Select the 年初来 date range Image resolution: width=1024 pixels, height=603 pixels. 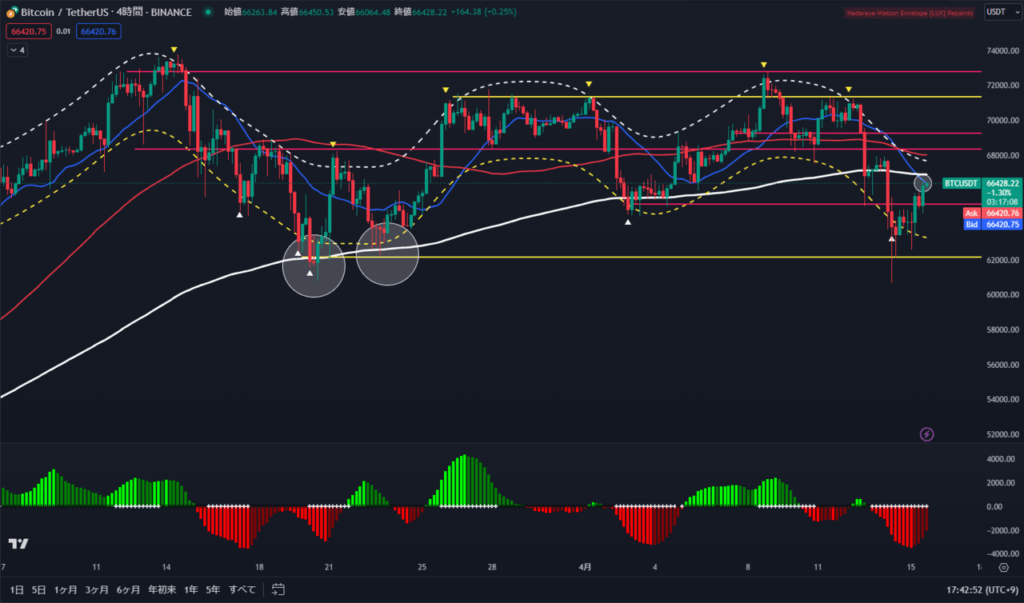(162, 589)
